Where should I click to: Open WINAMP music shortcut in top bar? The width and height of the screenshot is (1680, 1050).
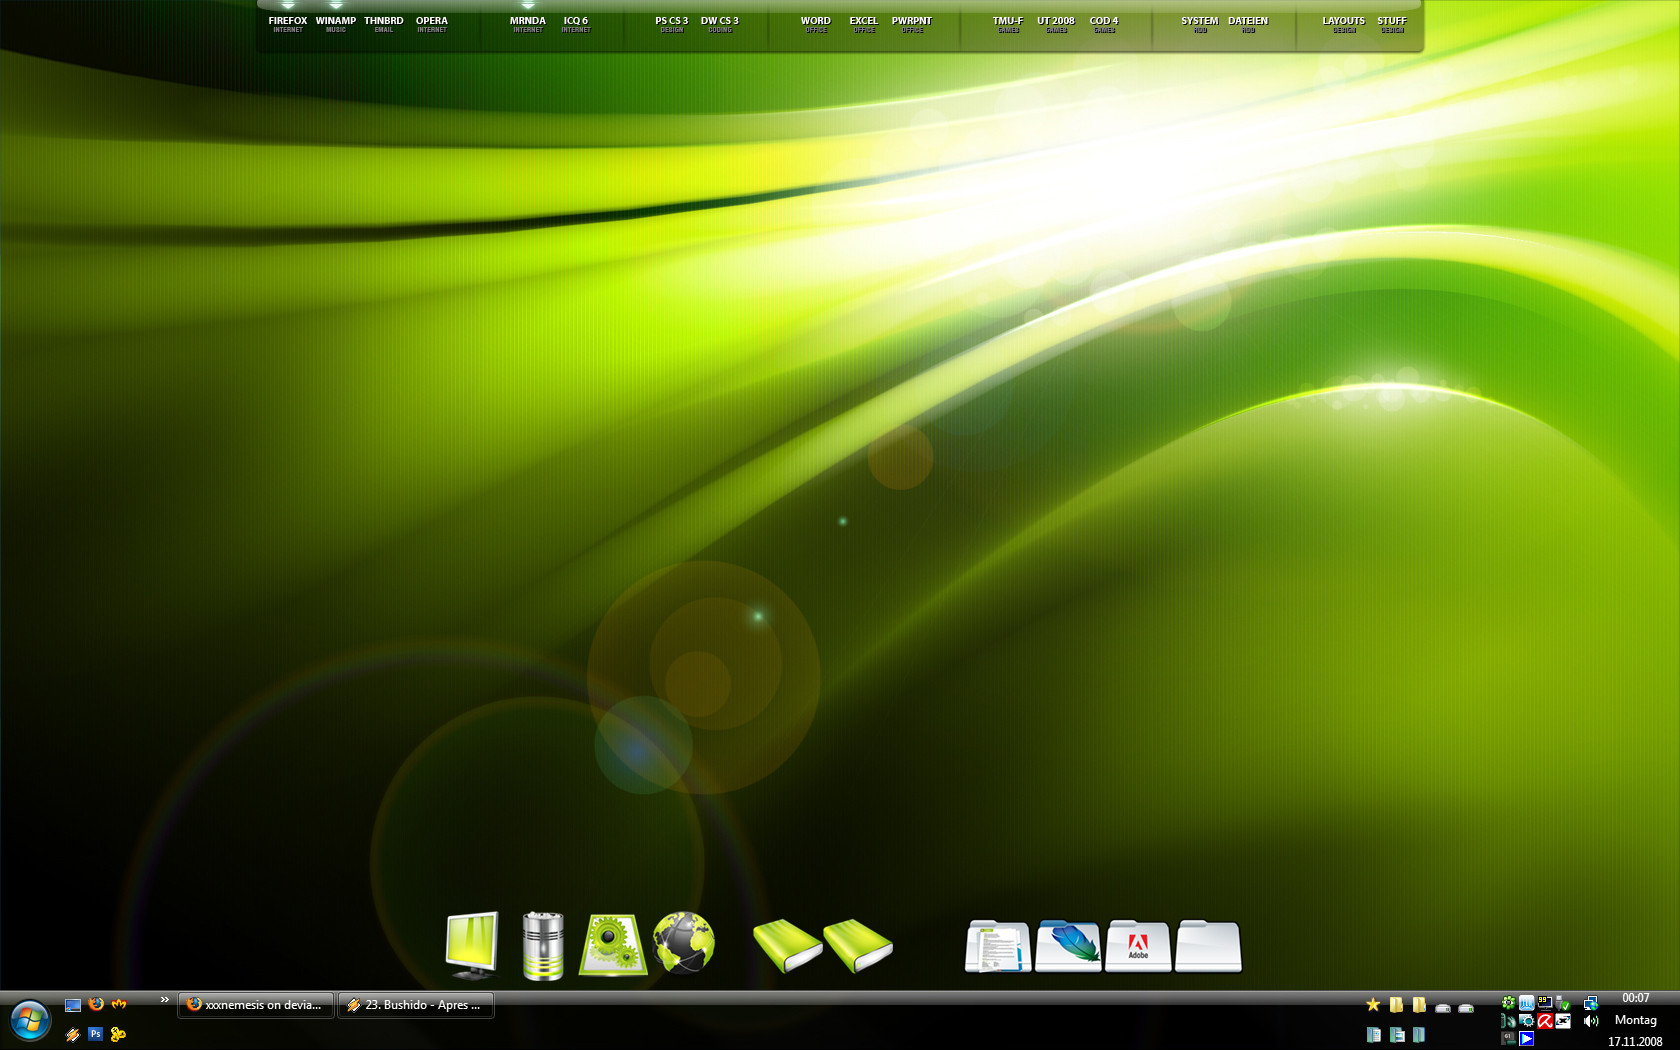336,24
